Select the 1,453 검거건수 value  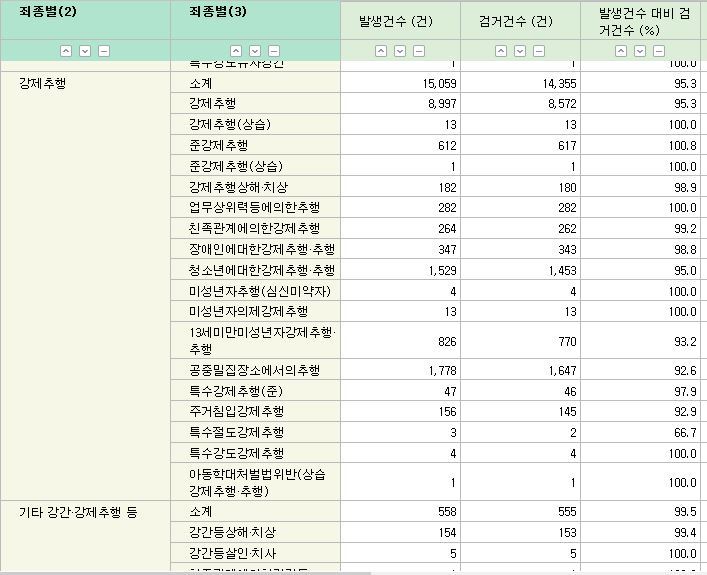tap(562, 271)
